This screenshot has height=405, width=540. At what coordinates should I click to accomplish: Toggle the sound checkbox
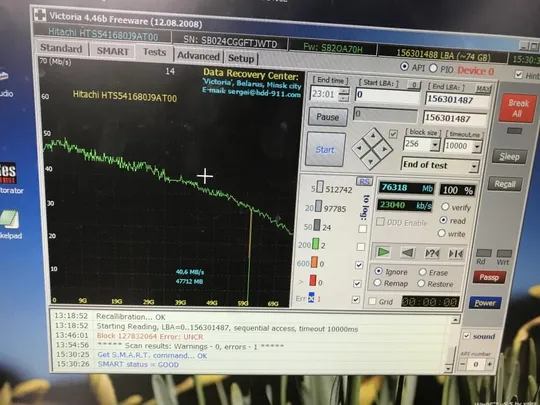pos(467,335)
